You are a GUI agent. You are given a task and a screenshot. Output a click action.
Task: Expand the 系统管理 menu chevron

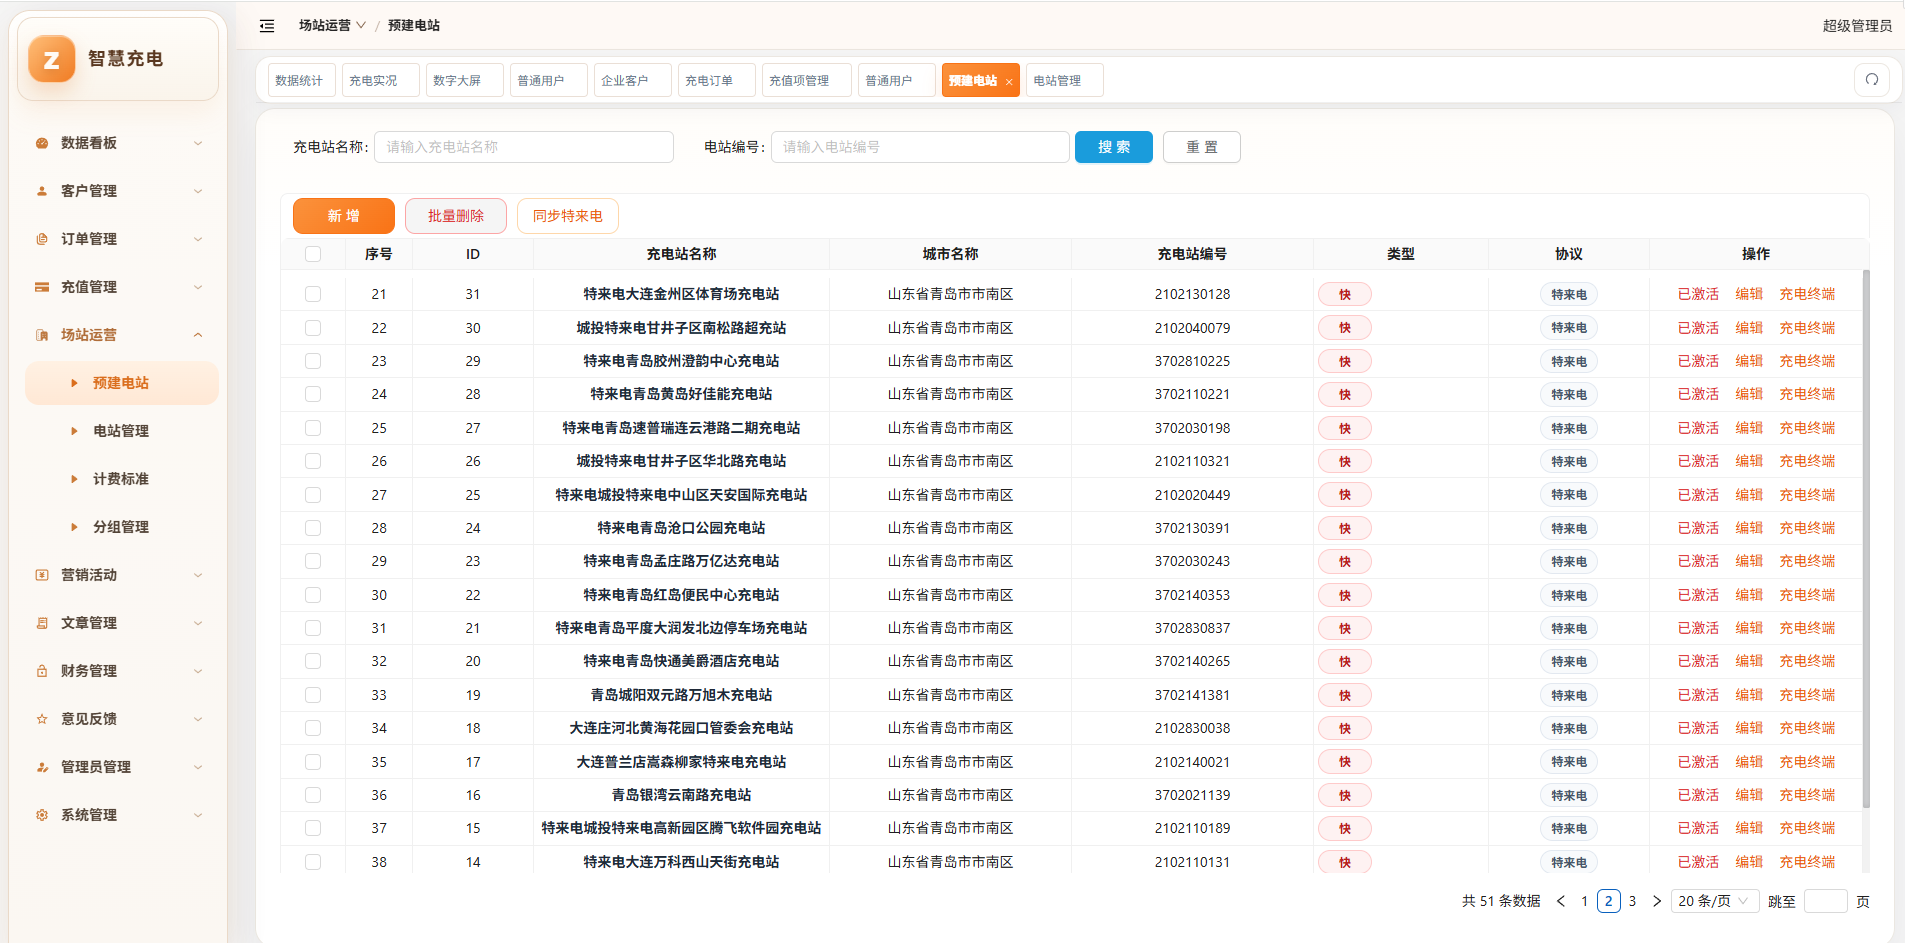(x=198, y=815)
